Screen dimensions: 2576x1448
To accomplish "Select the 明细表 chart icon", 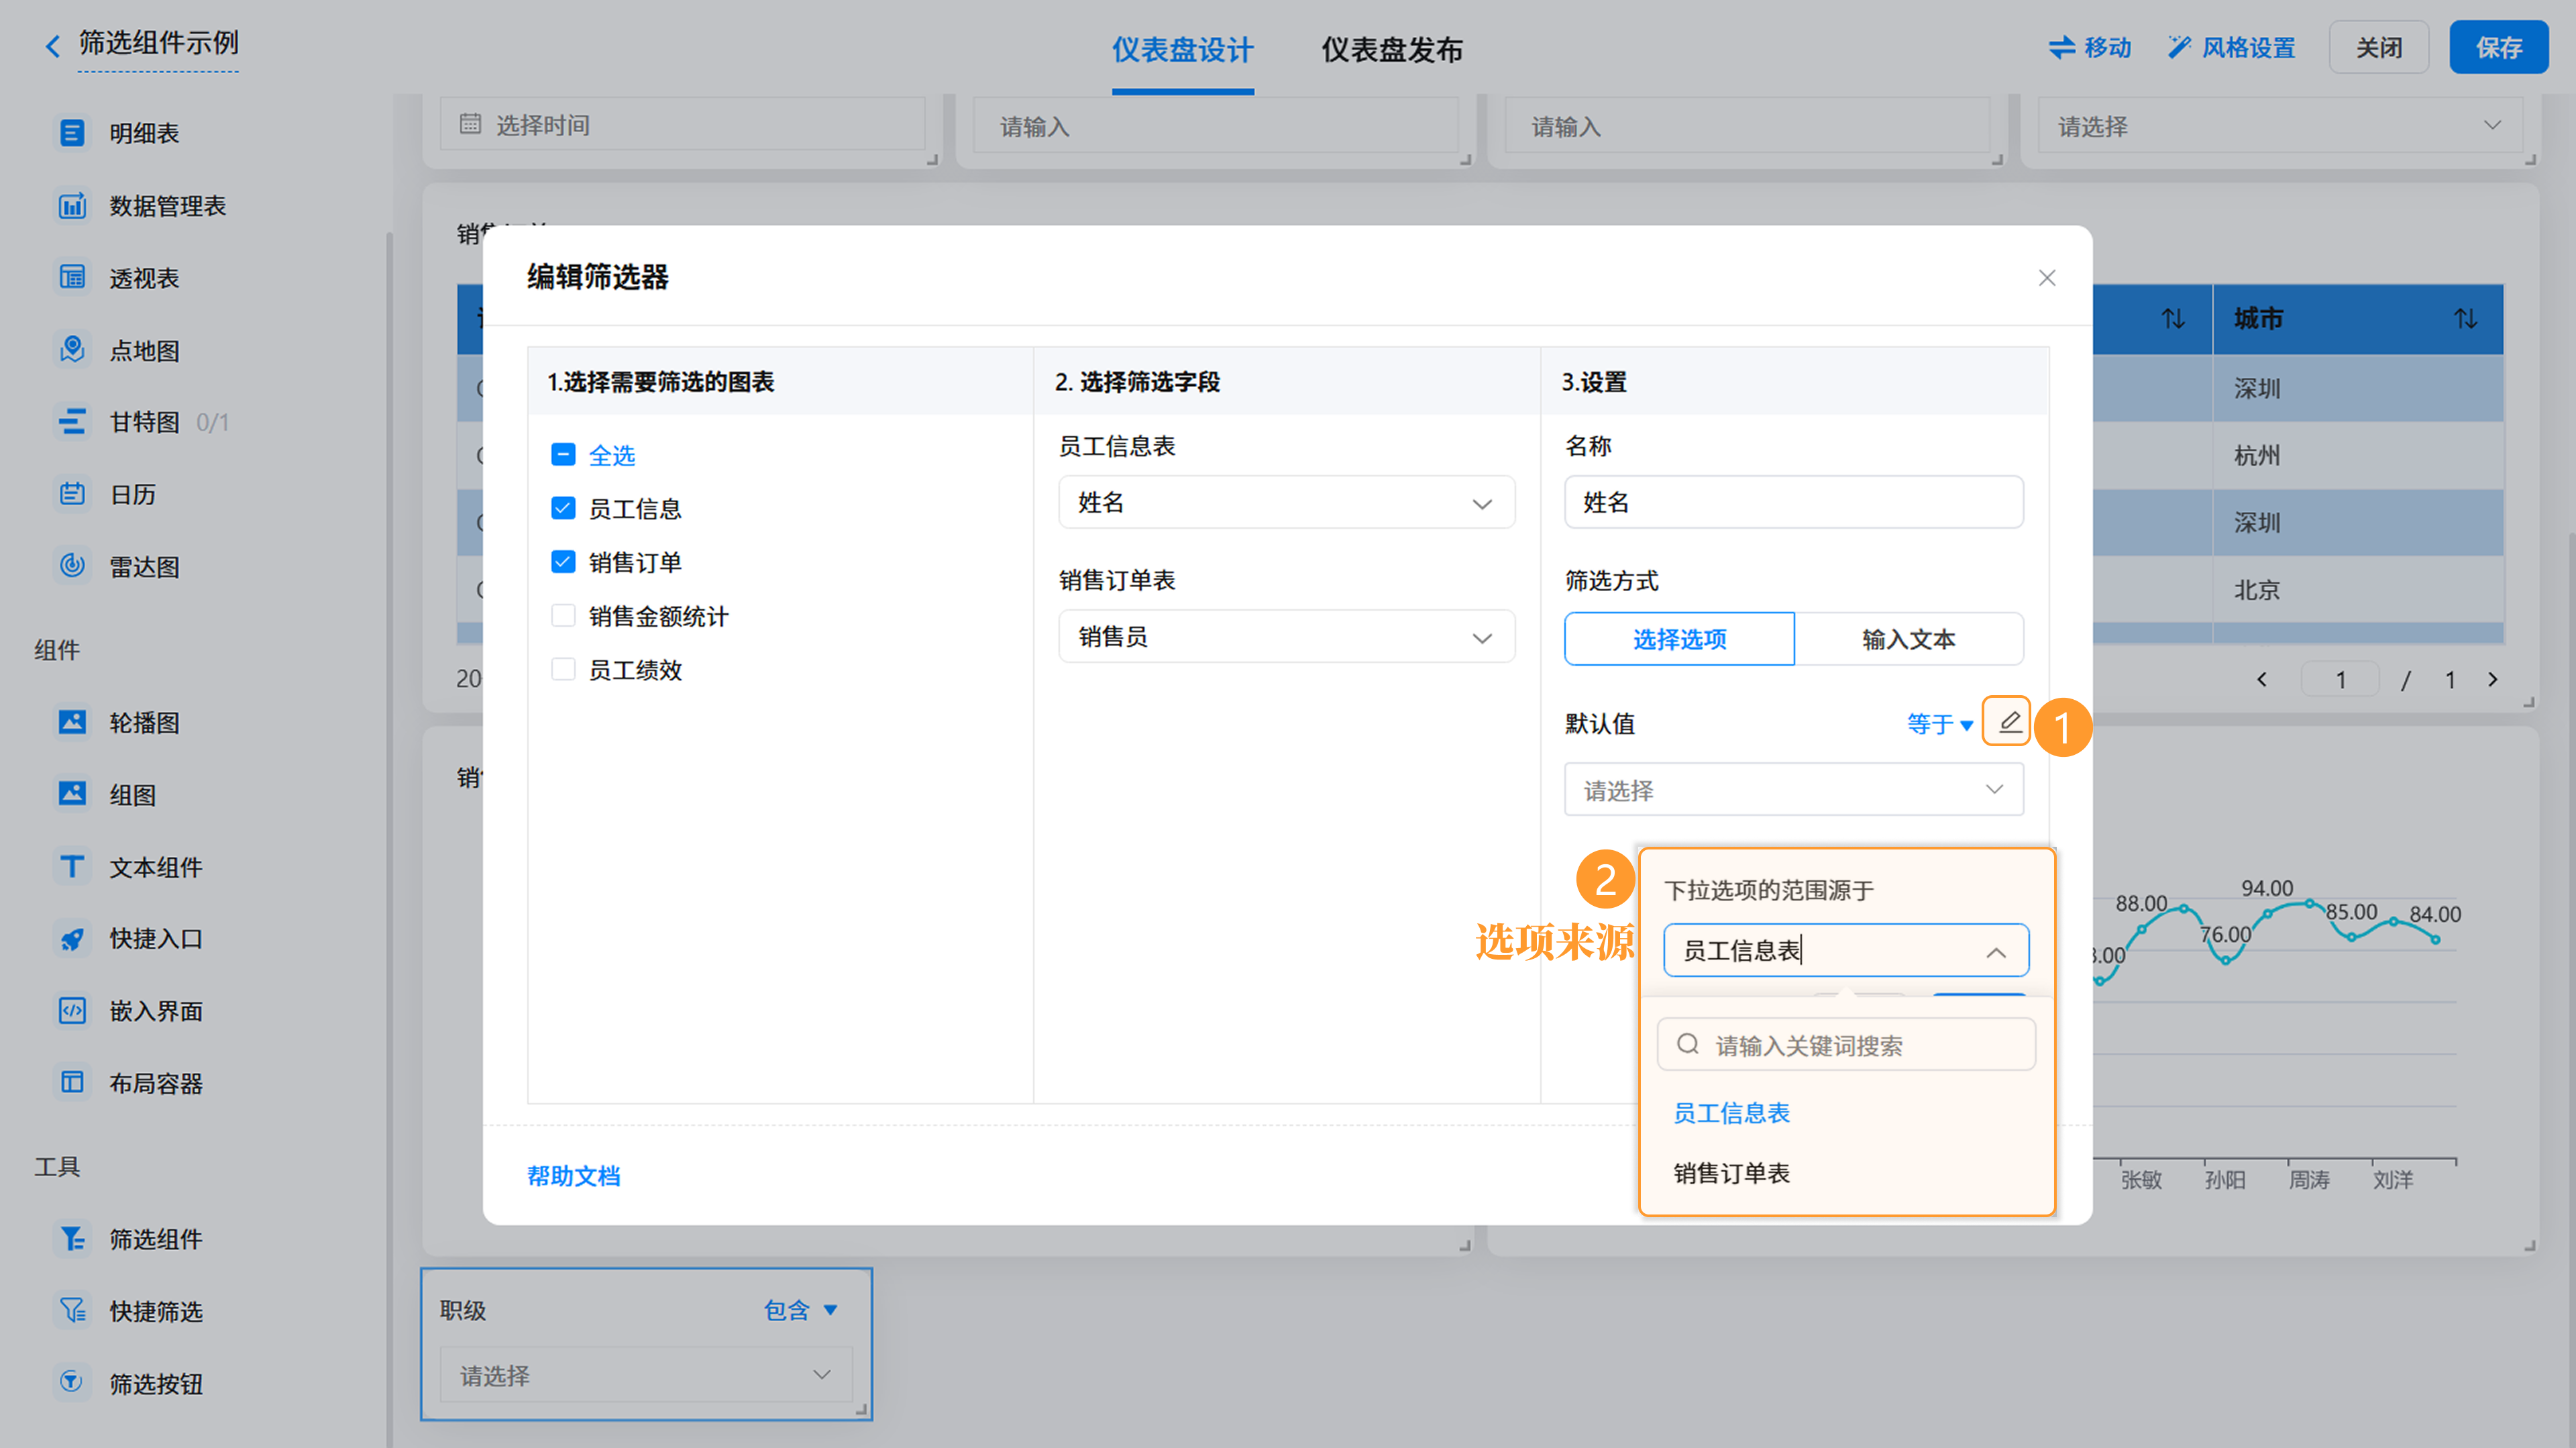I will [72, 133].
